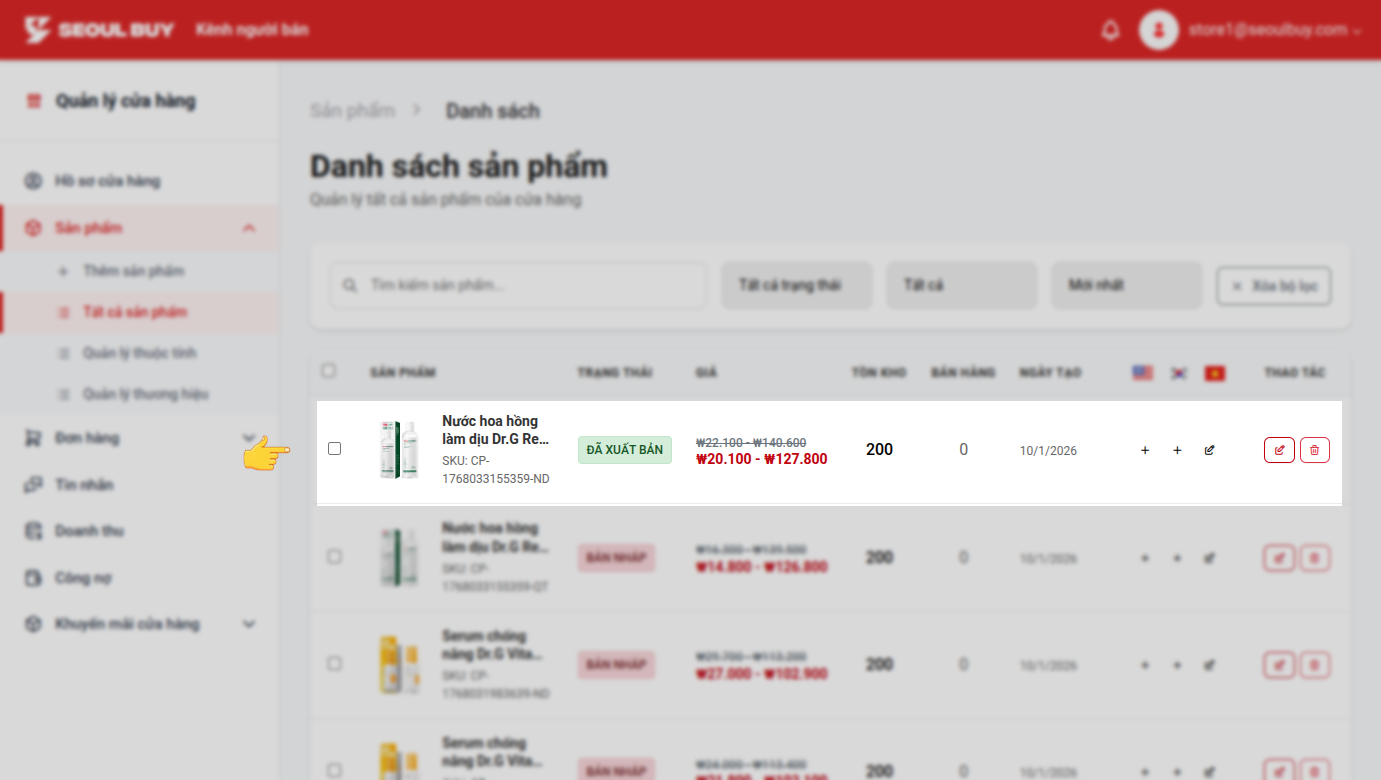The width and height of the screenshot is (1381, 780).
Task: Click the Vietnamese translation edit icon in first row
Action: (1209, 450)
